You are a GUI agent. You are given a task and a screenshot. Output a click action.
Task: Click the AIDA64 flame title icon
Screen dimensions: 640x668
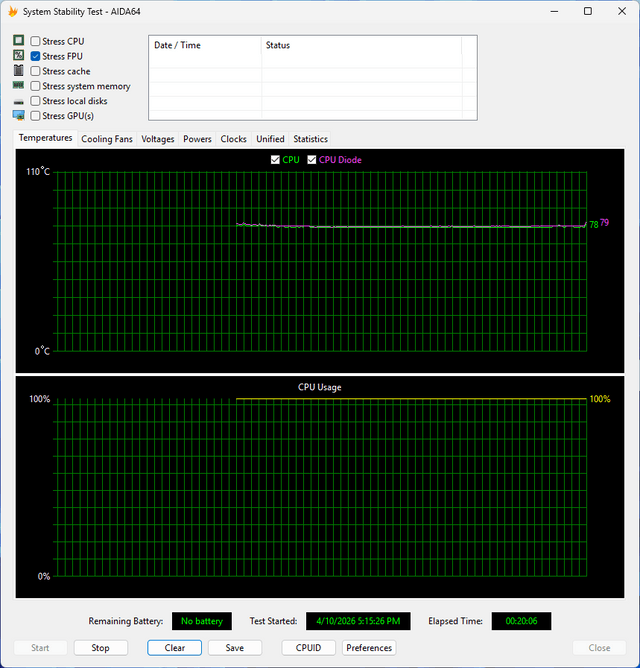pos(13,12)
